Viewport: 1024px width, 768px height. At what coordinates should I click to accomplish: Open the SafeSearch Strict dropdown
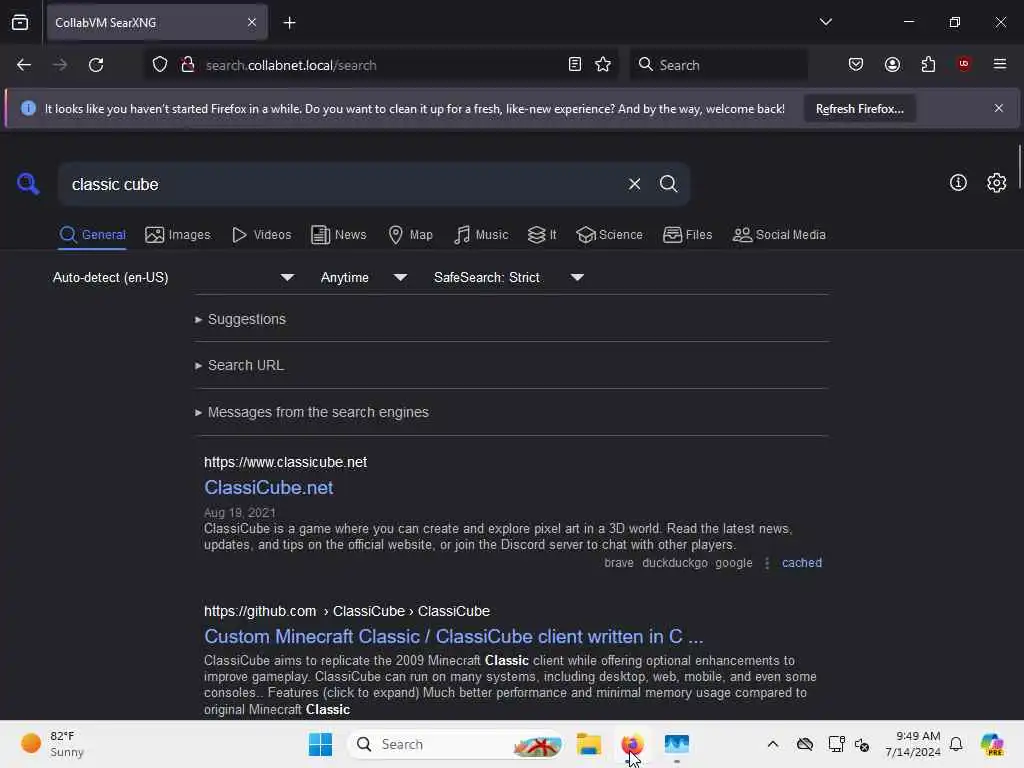509,278
